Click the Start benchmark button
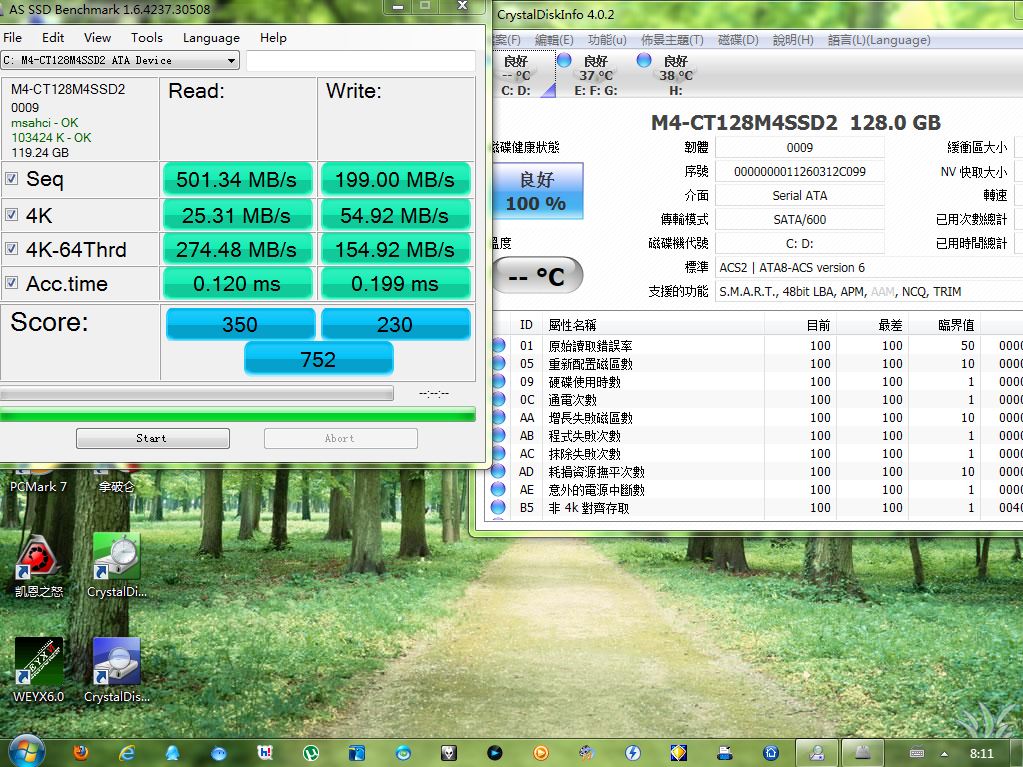The width and height of the screenshot is (1023, 767). (x=153, y=438)
